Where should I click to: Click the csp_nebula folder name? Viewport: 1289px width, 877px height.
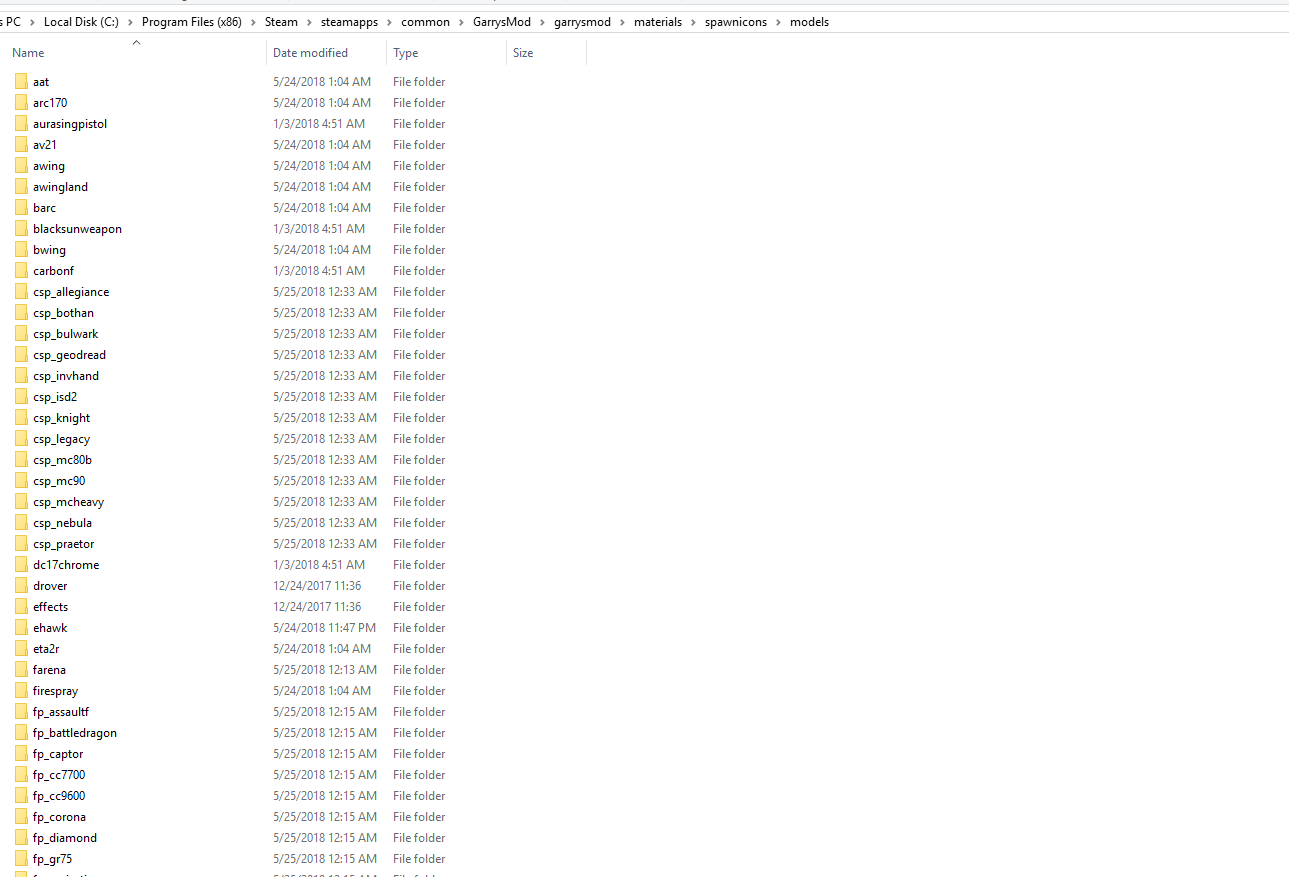[62, 523]
